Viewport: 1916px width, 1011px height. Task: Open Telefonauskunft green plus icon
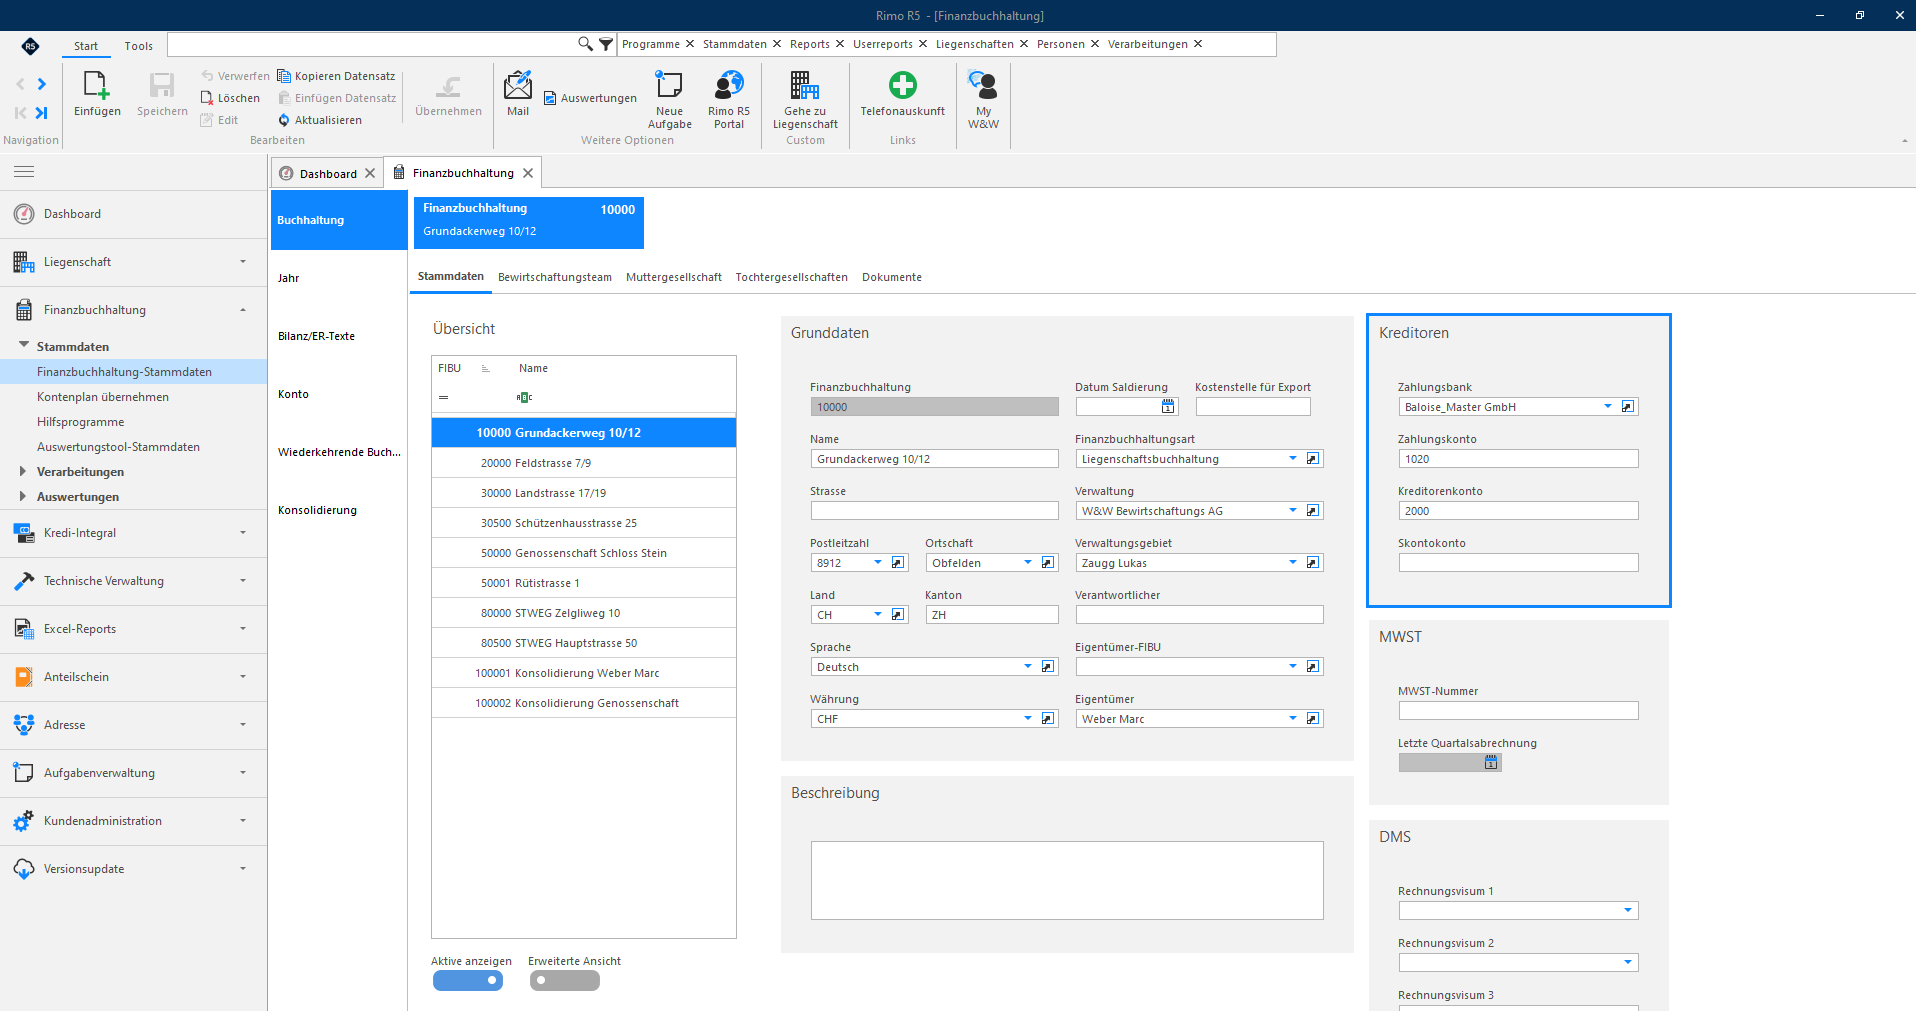pyautogui.click(x=902, y=85)
